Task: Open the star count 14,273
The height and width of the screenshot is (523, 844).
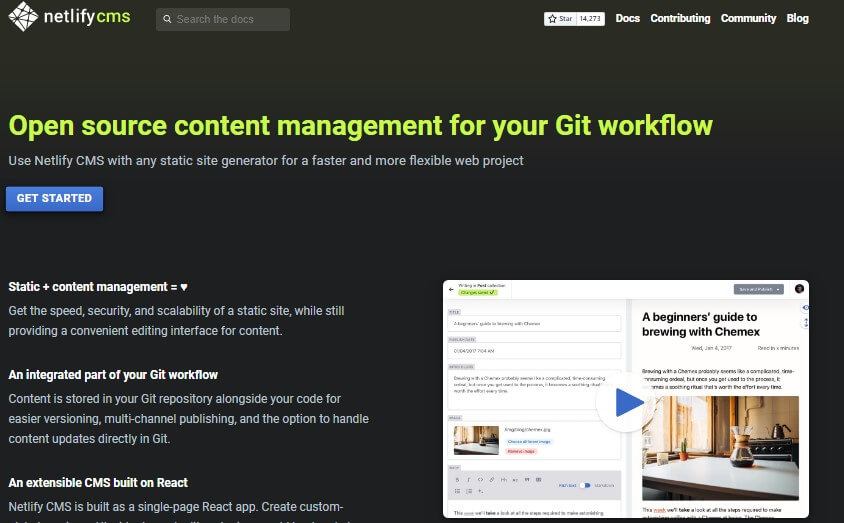Action: click(590, 19)
